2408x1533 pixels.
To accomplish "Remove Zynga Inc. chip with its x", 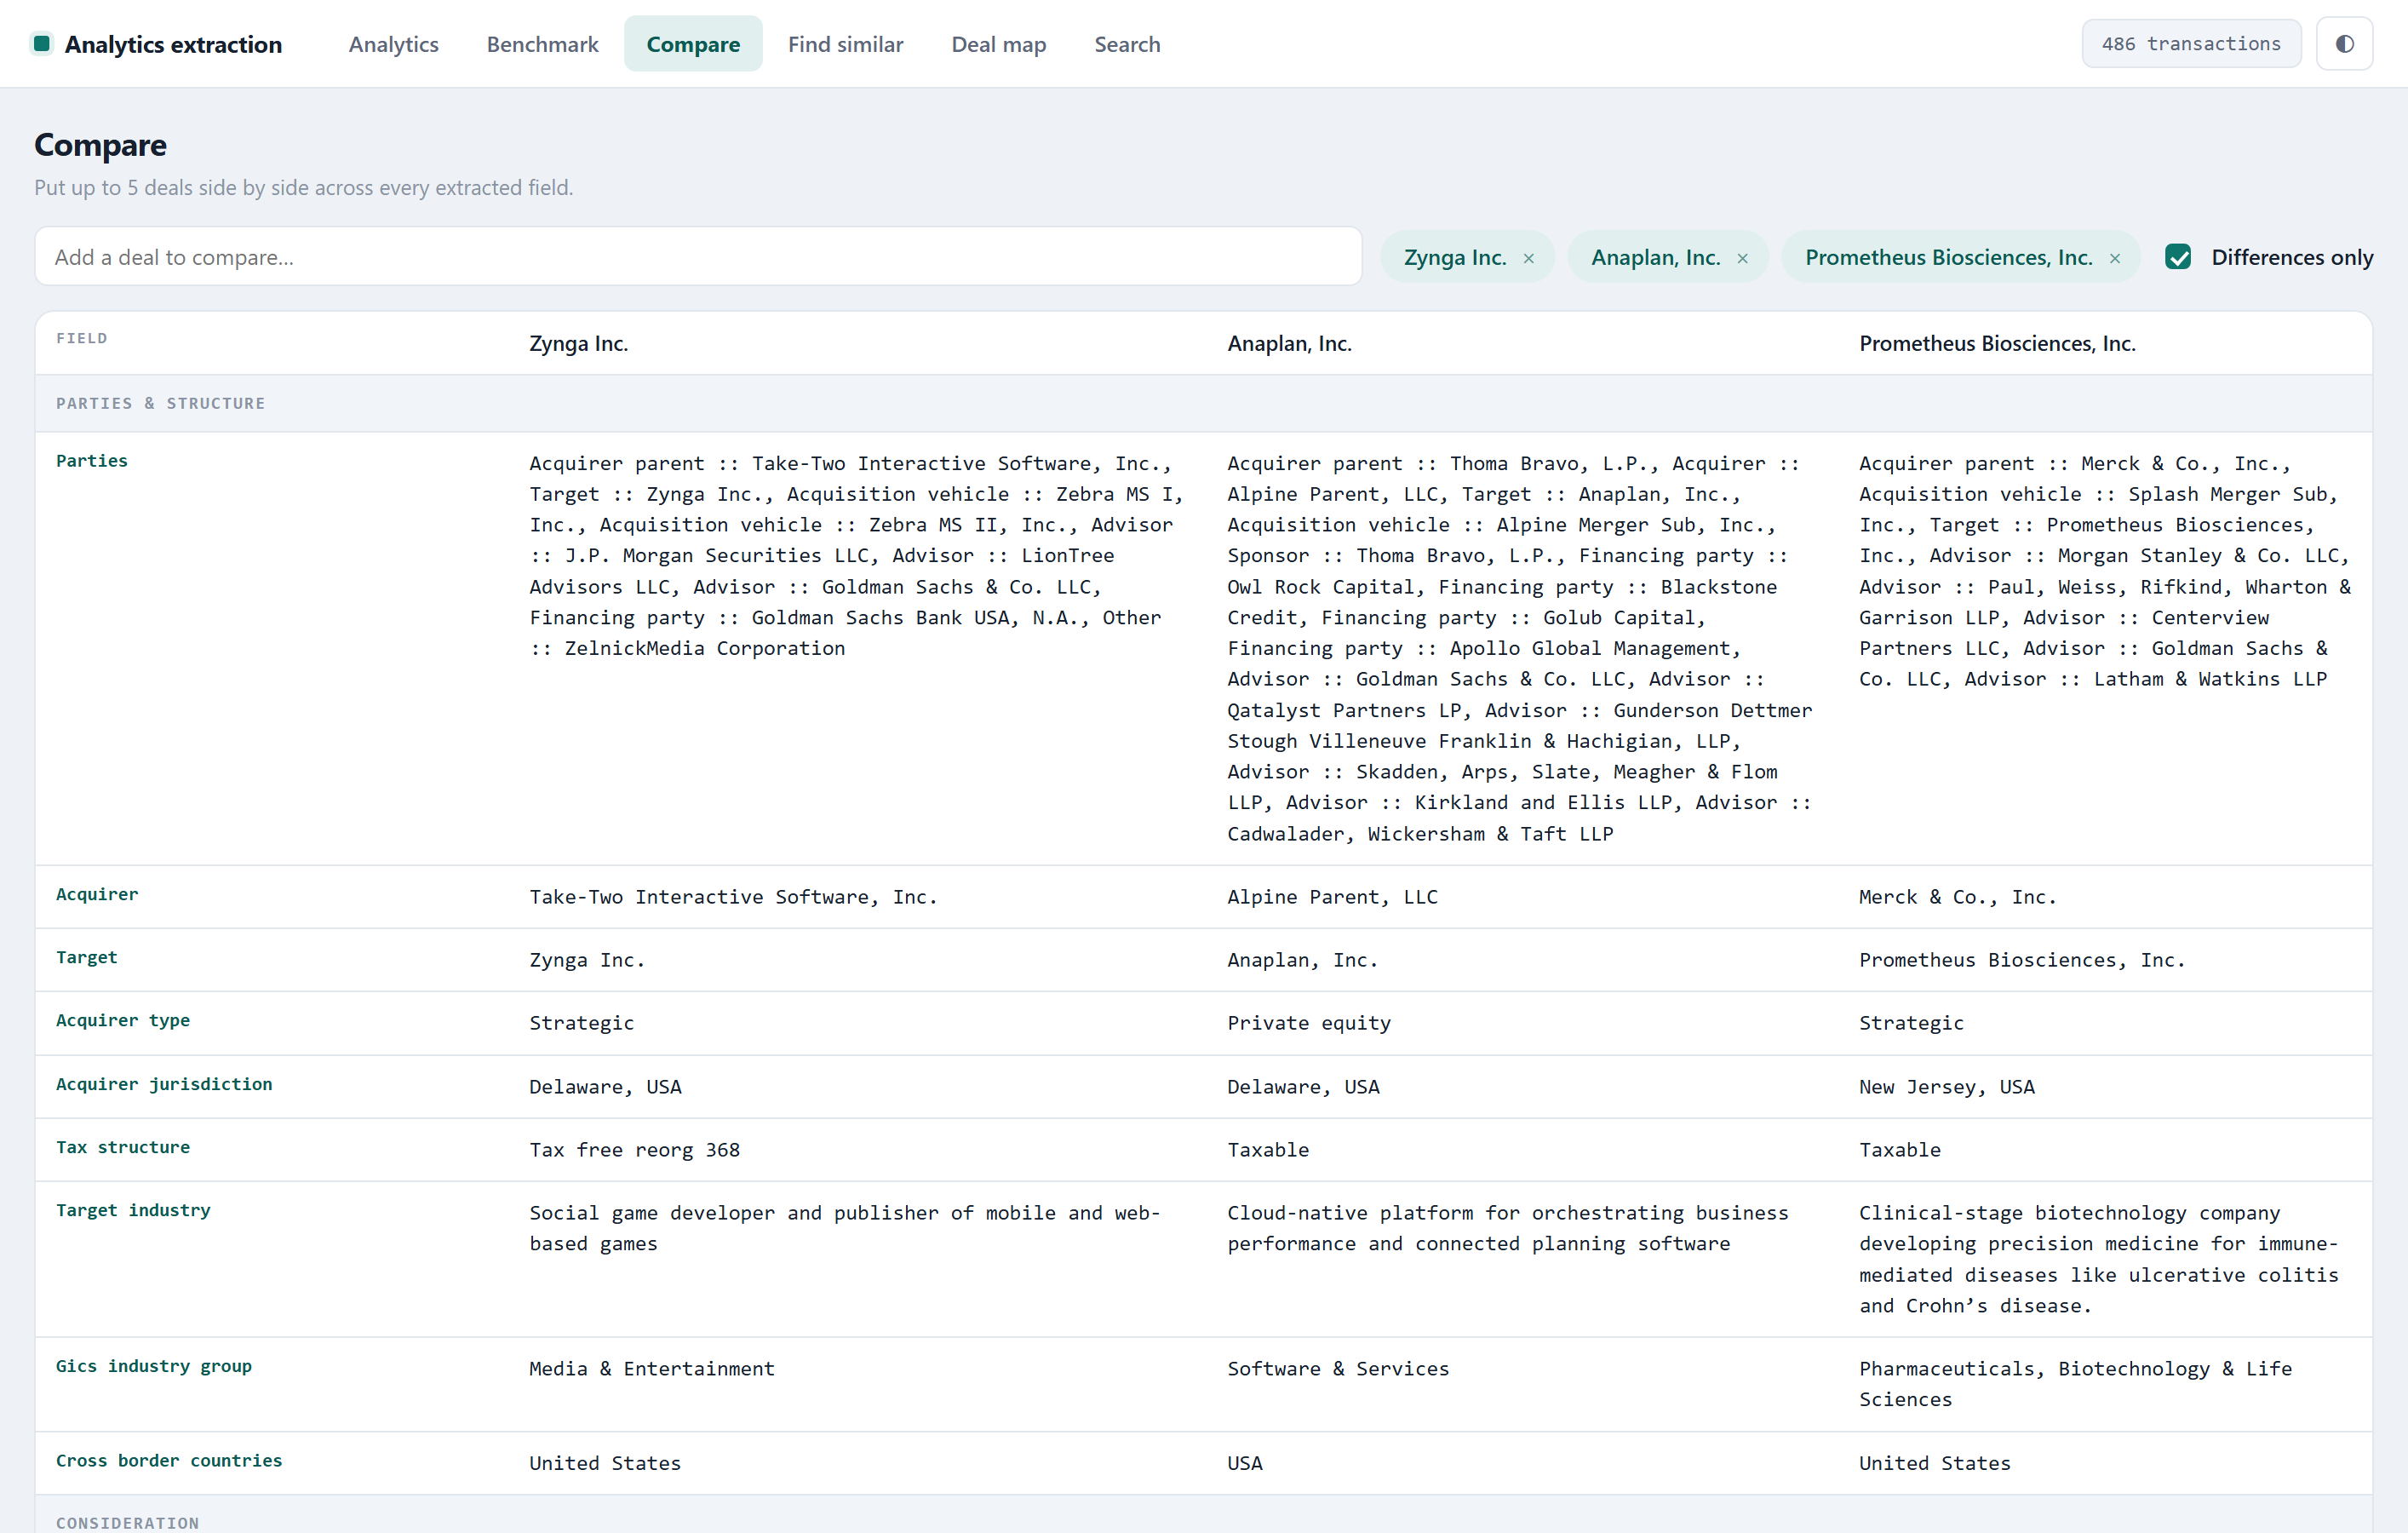I will [1528, 258].
